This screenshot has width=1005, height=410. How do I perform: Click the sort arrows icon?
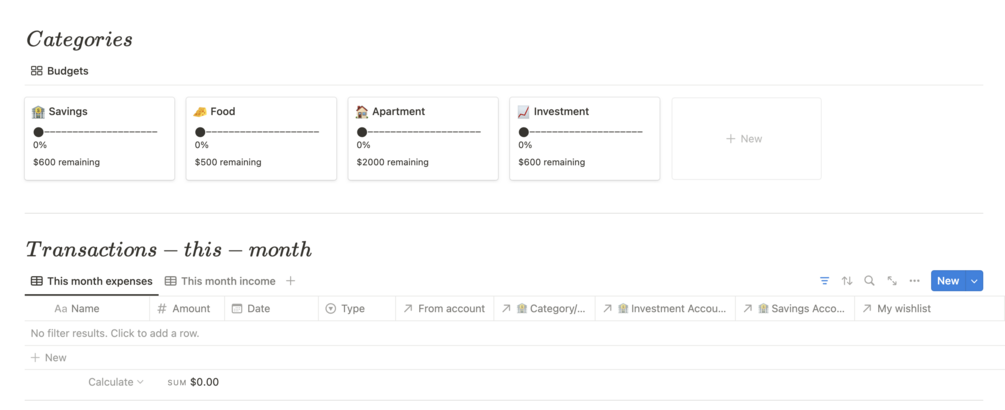click(847, 281)
